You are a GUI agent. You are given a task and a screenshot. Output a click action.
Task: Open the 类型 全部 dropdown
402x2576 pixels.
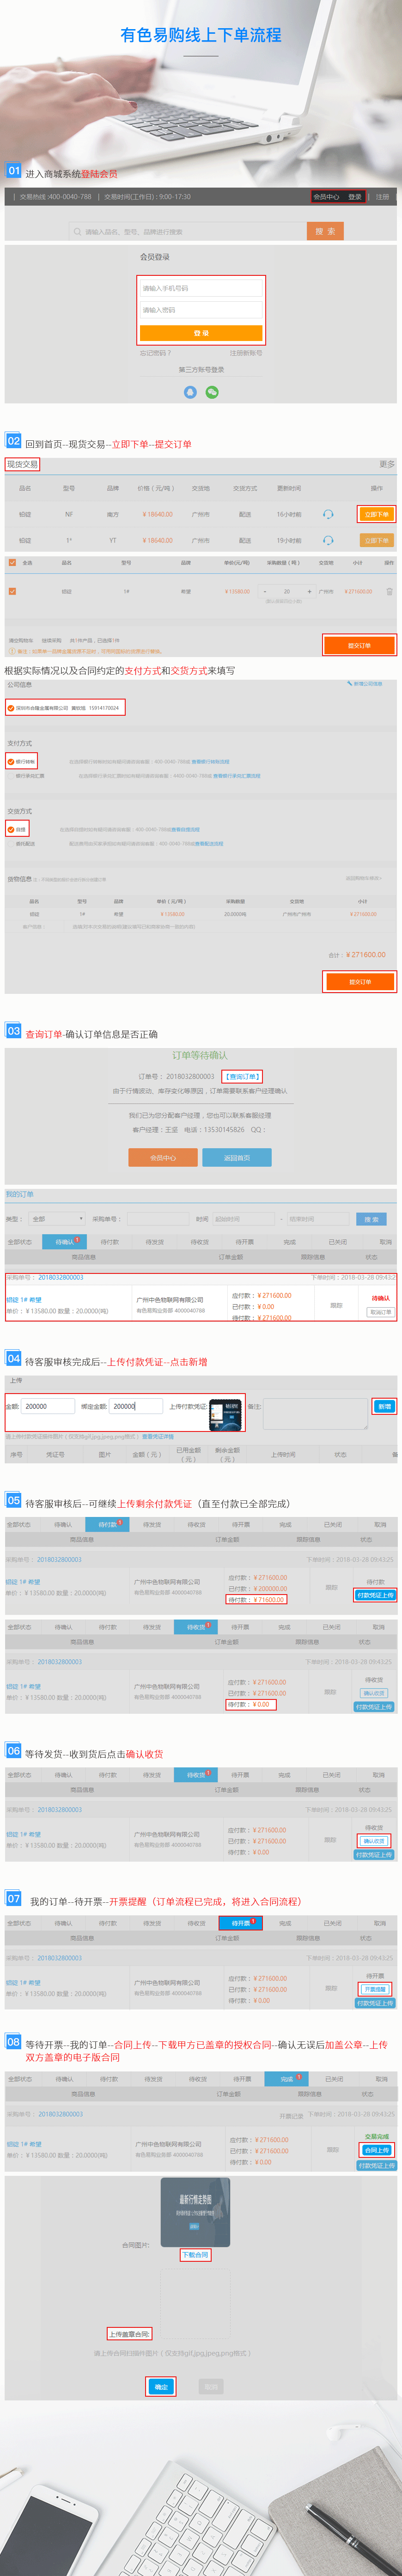coord(56,1219)
